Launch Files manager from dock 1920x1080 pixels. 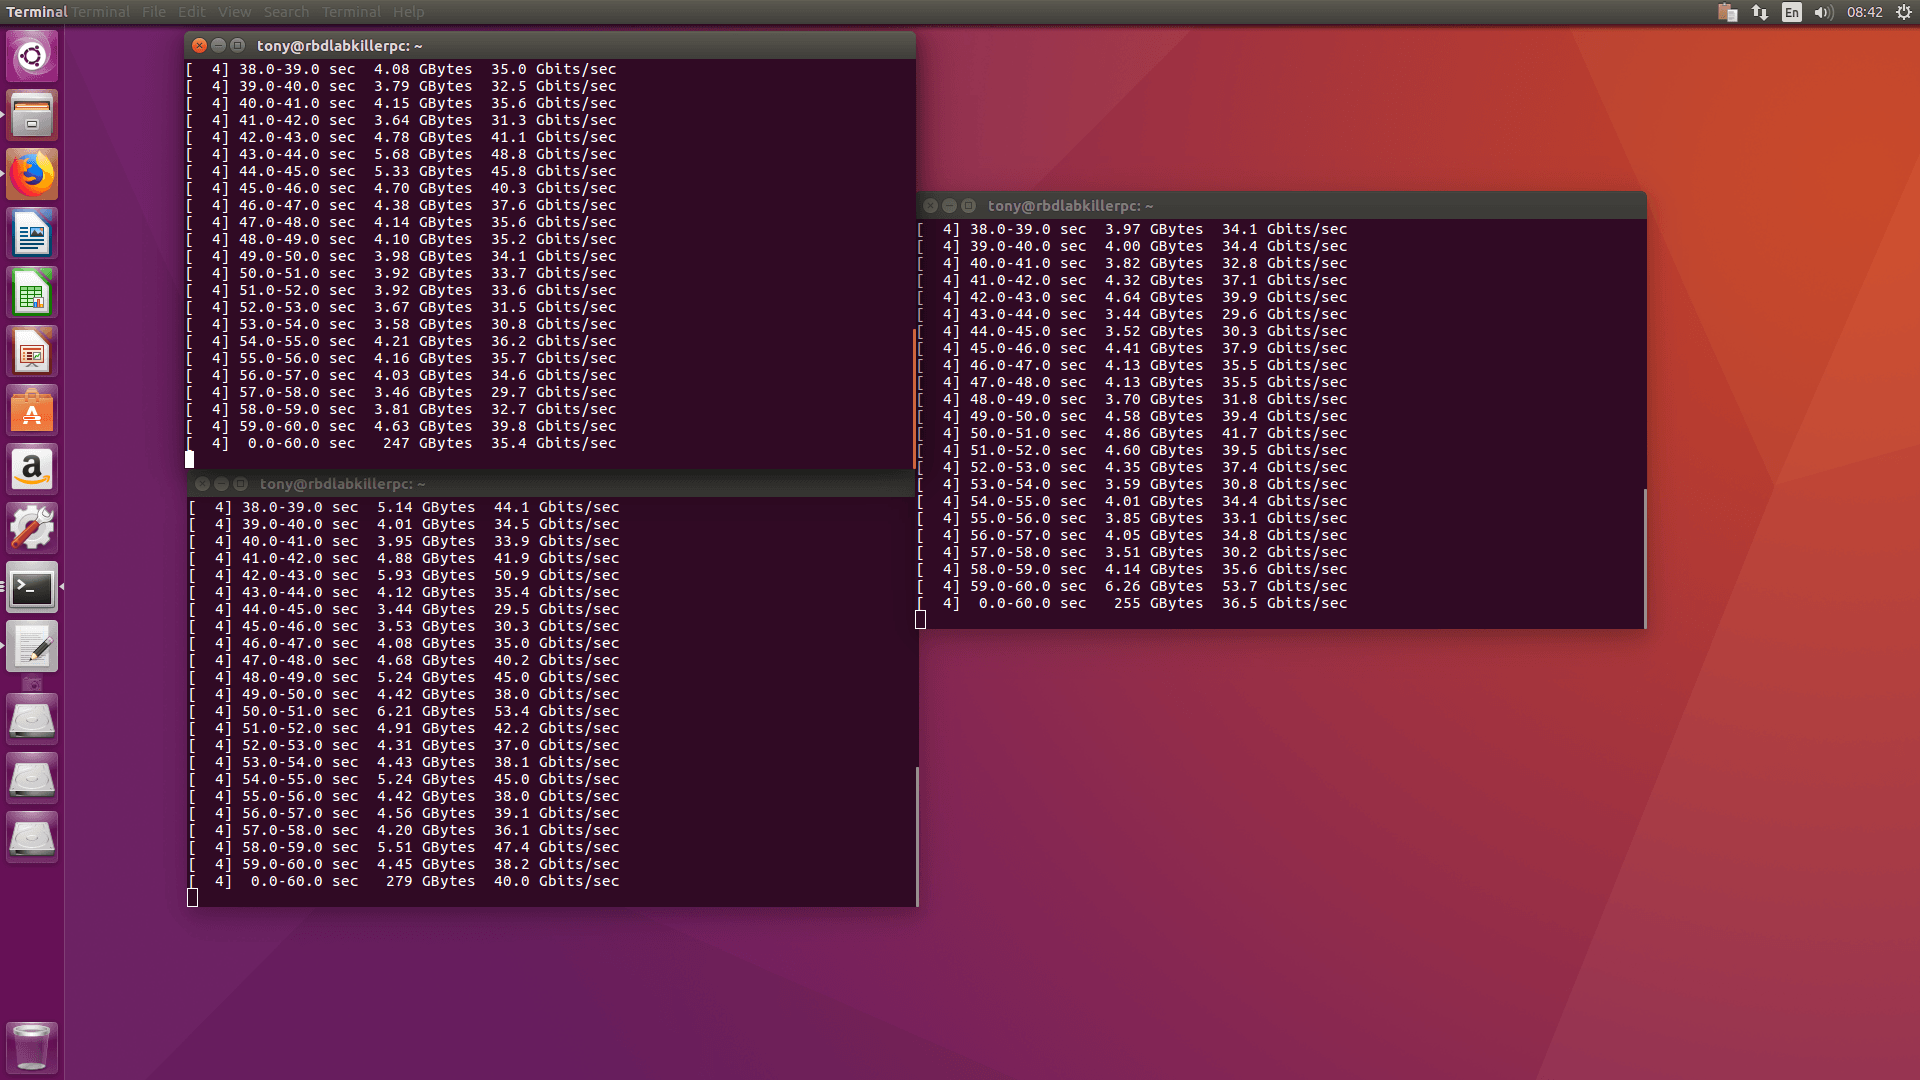32,115
